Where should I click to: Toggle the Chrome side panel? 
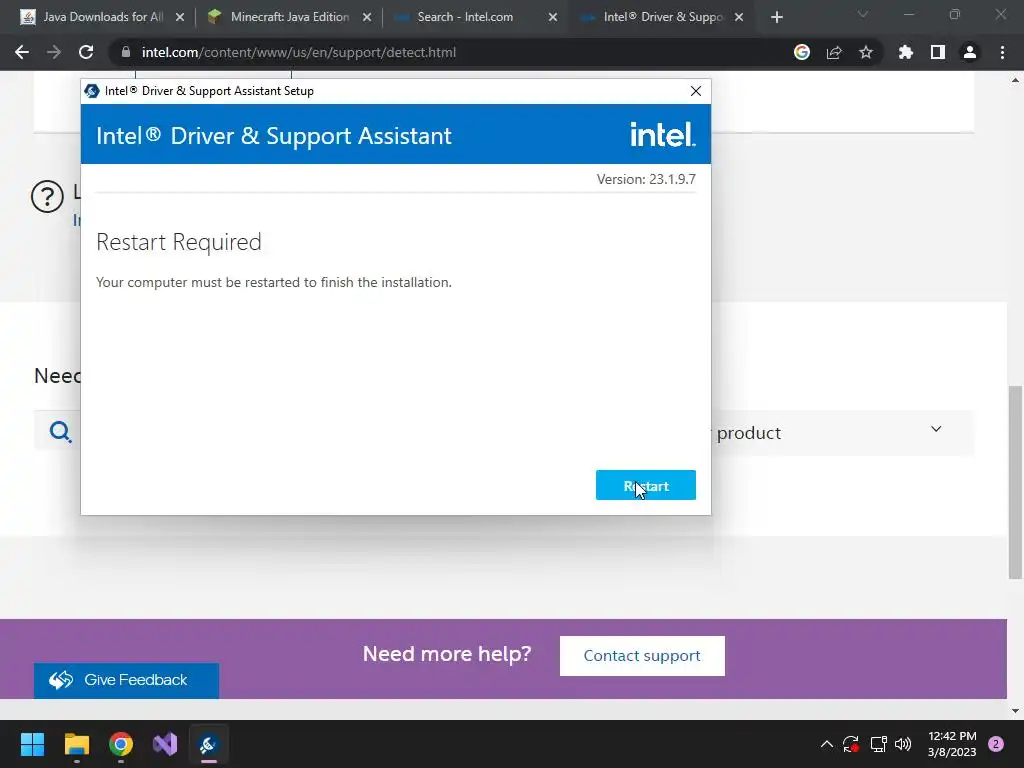click(938, 52)
